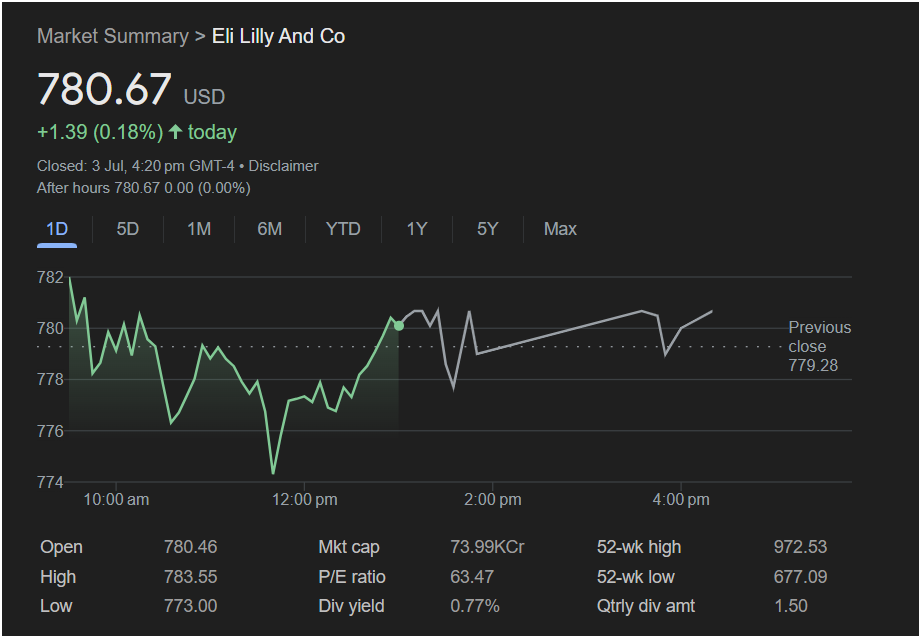The width and height of the screenshot is (921, 638).
Task: Click the P/E ratio label
Action: point(351,577)
